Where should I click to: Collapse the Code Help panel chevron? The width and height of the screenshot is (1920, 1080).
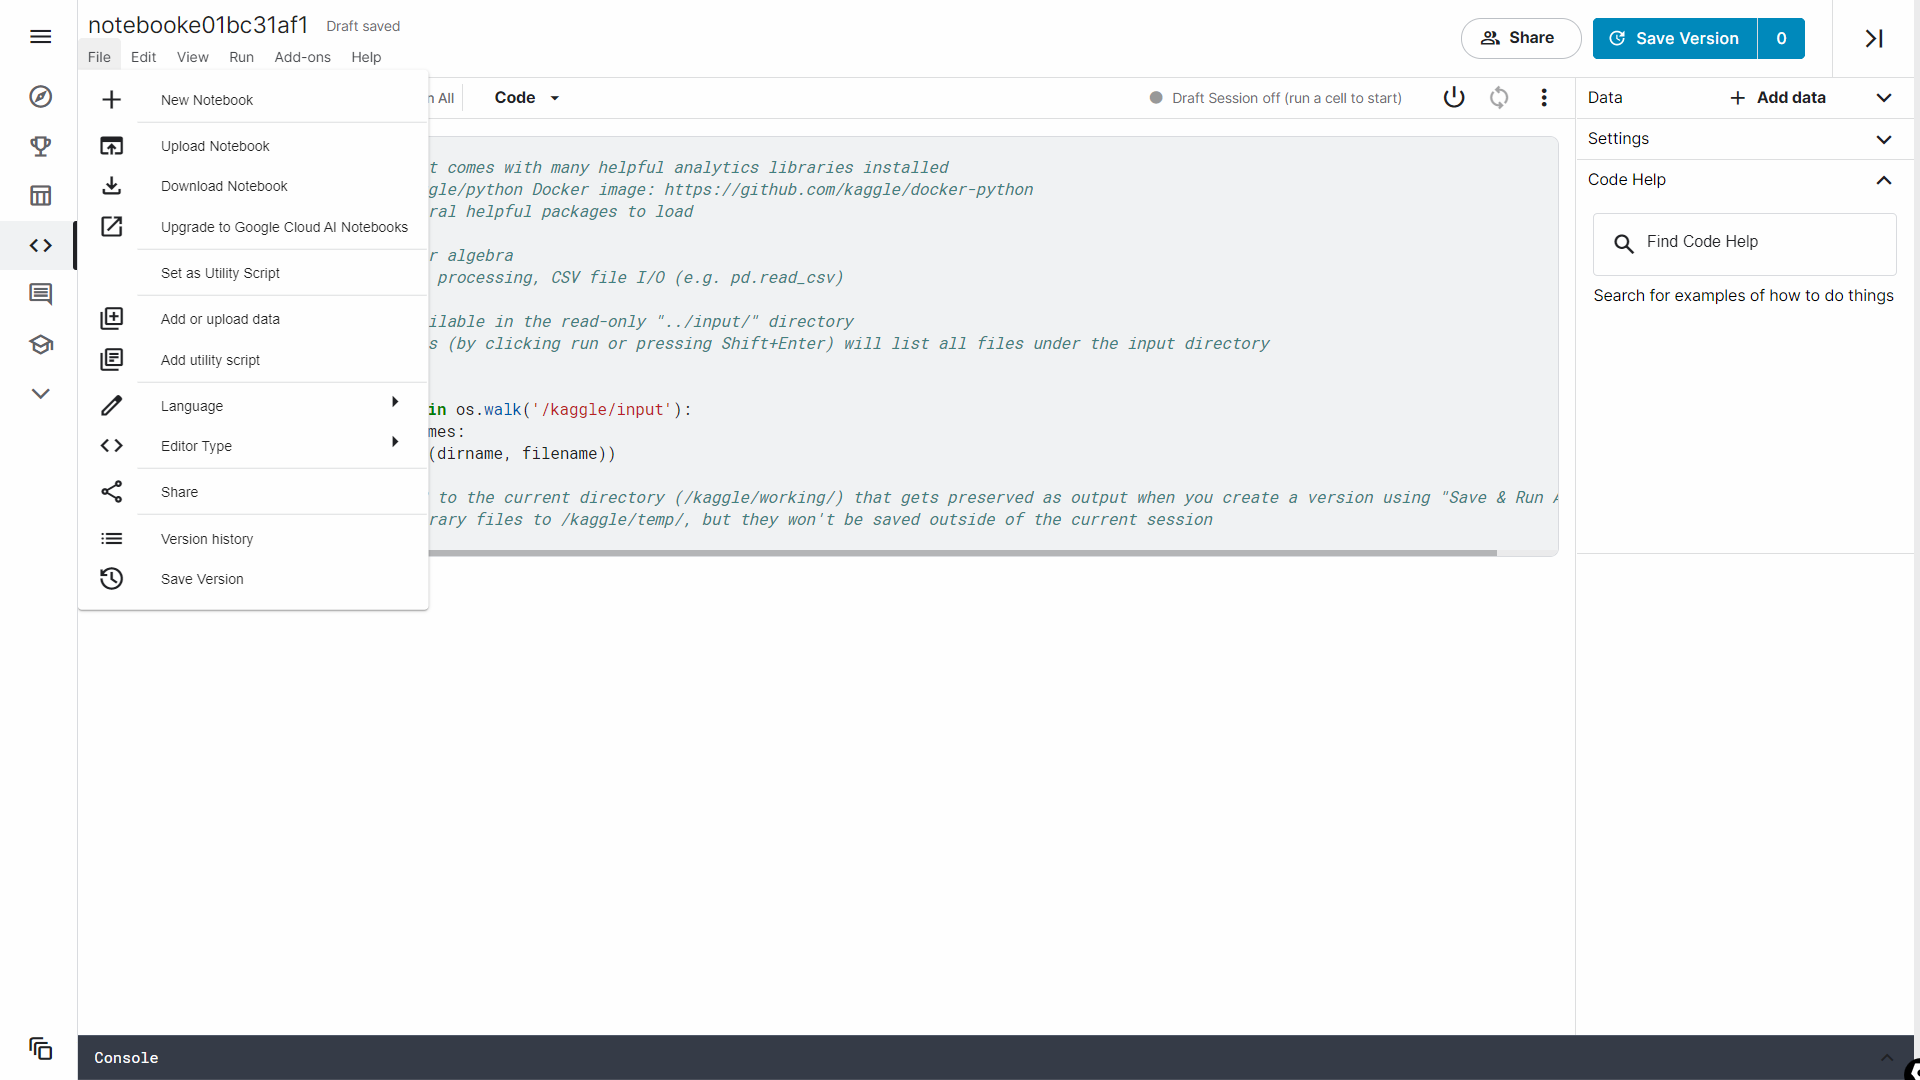pyautogui.click(x=1884, y=180)
